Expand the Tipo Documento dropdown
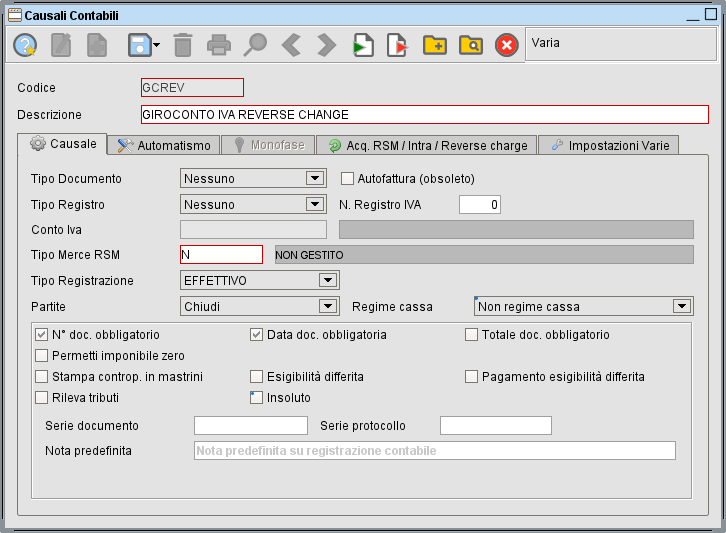The width and height of the screenshot is (726, 533). [x=315, y=178]
